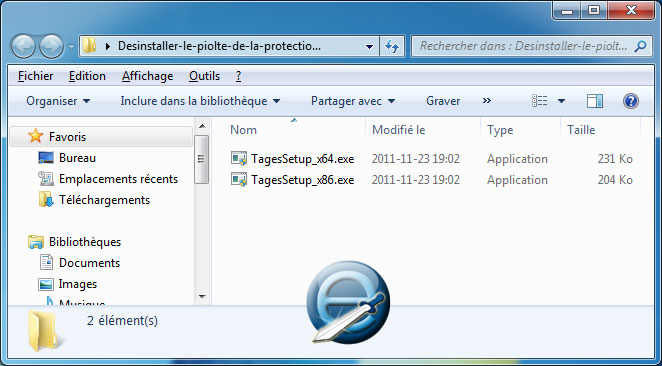The width and height of the screenshot is (662, 366).
Task: Open the Affichage menu
Action: tap(147, 76)
